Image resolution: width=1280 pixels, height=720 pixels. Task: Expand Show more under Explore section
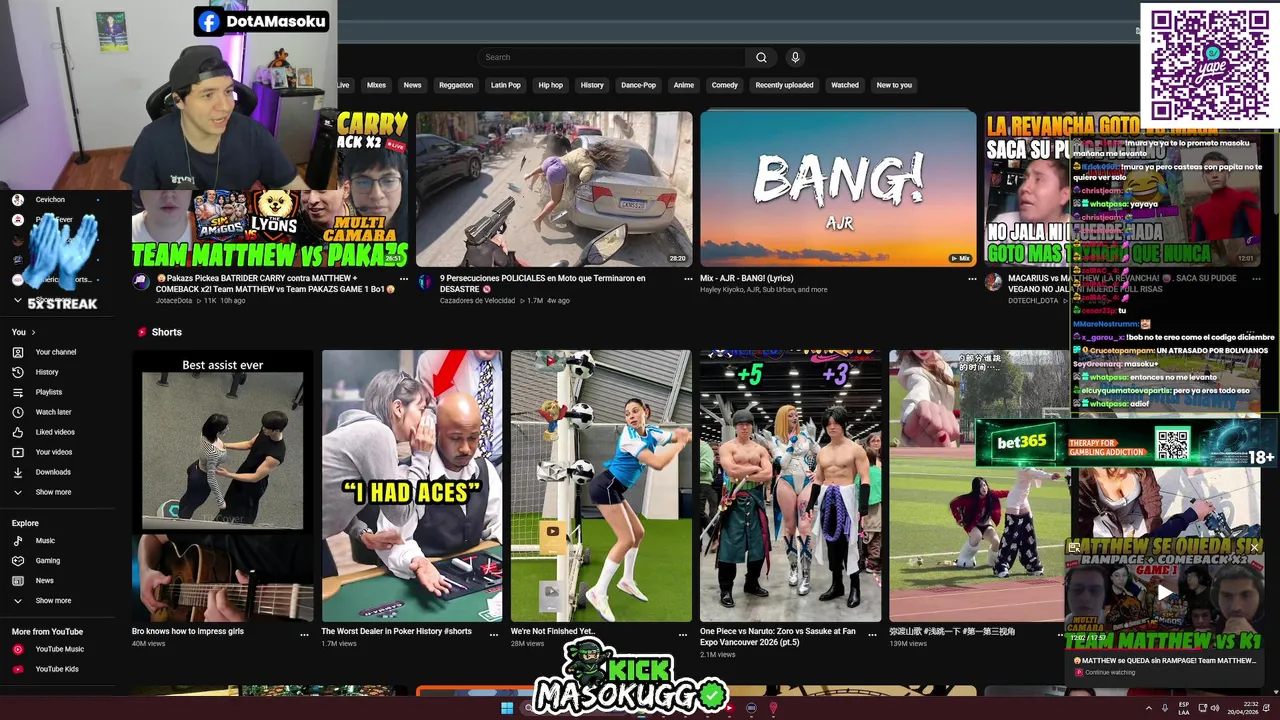[x=53, y=601]
